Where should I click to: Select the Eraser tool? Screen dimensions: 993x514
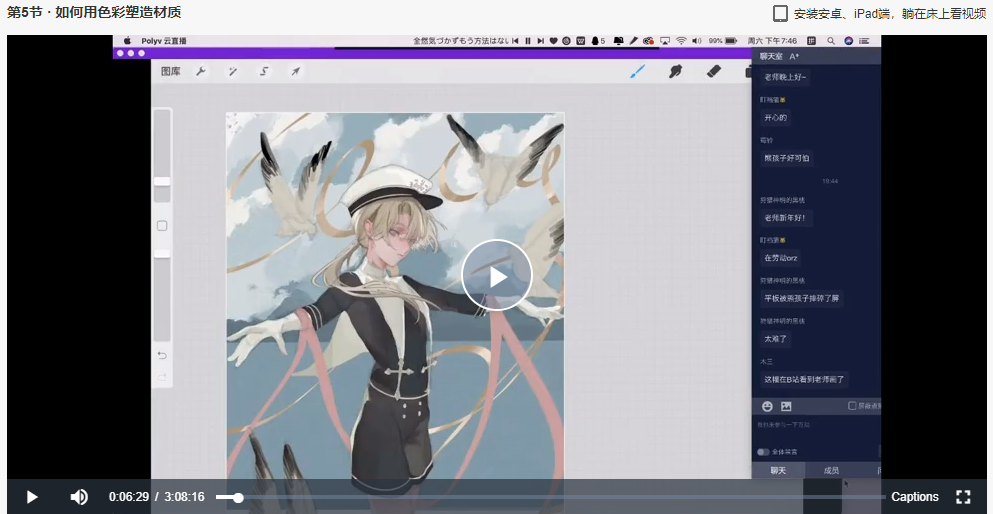(x=714, y=72)
